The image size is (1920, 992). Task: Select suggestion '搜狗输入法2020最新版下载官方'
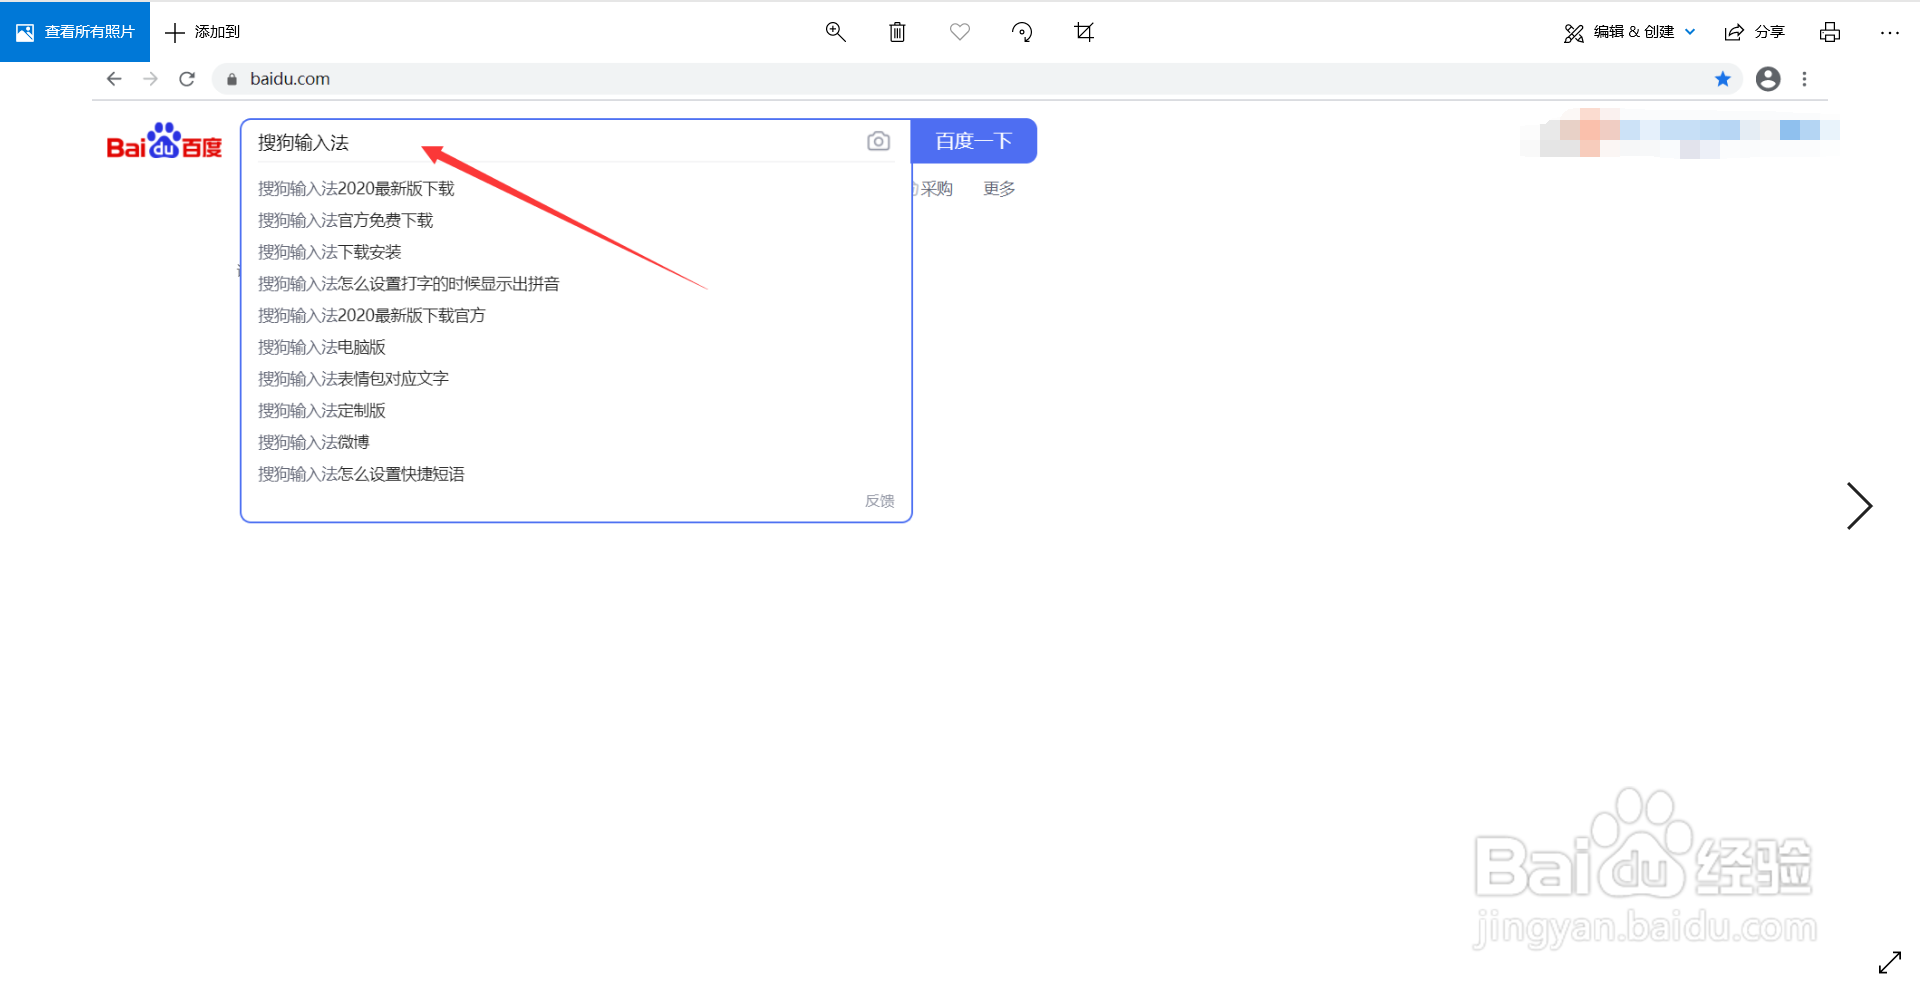click(371, 315)
